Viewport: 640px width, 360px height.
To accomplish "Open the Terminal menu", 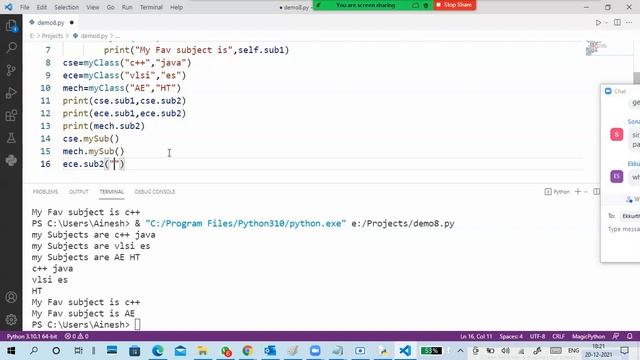I will 151,7.
